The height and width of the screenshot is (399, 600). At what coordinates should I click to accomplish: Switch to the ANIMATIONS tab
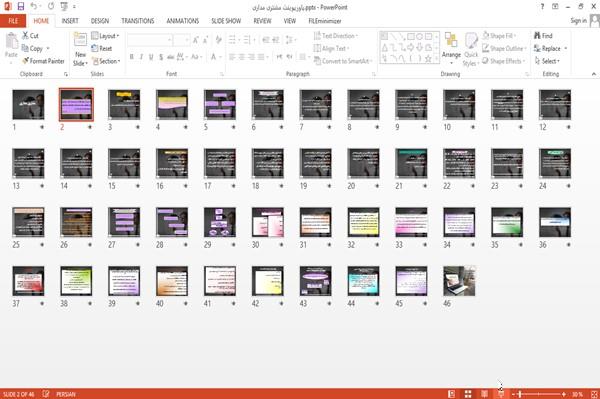[183, 21]
